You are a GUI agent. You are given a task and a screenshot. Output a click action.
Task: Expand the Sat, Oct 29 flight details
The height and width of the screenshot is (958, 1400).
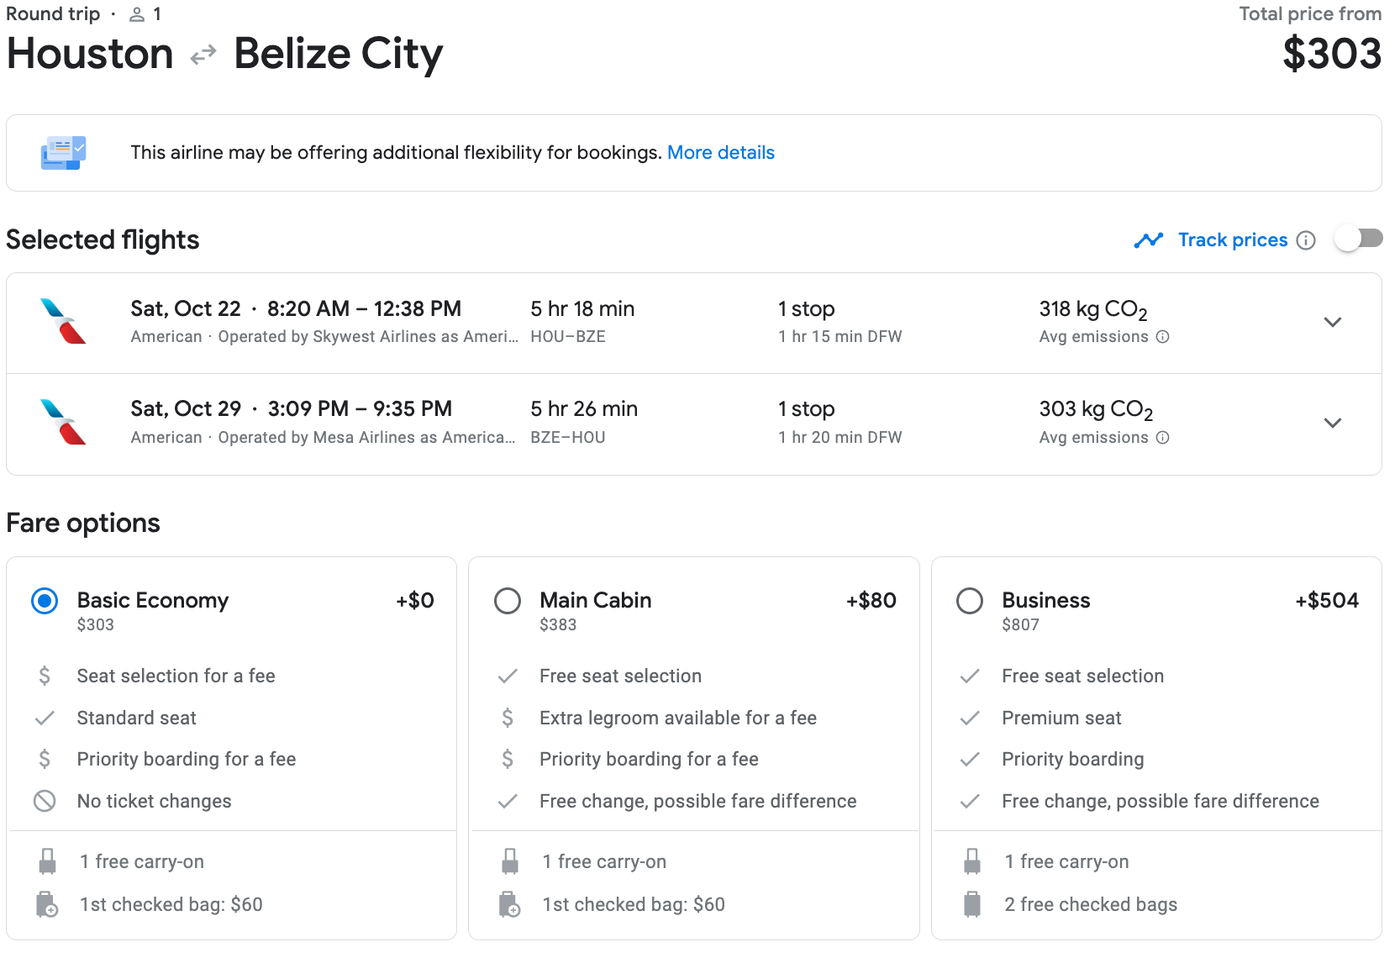(x=1332, y=423)
